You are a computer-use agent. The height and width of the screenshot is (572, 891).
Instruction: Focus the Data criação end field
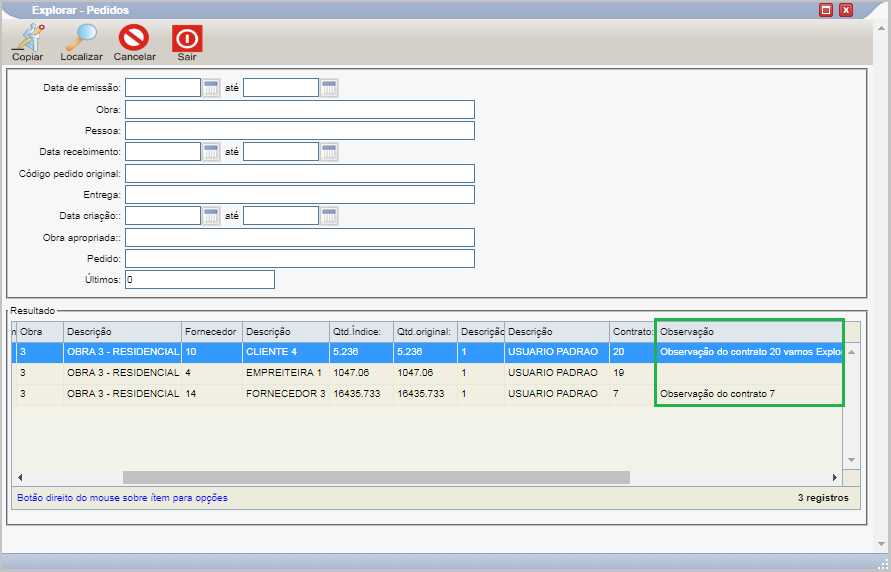[x=281, y=216]
